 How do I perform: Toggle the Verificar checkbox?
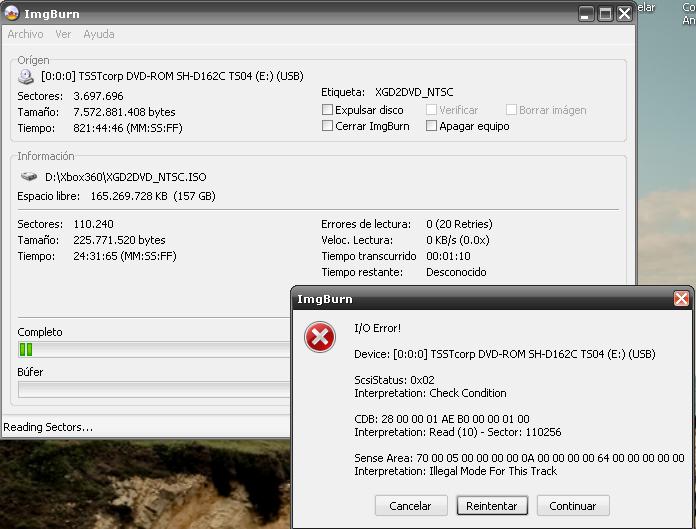431,110
